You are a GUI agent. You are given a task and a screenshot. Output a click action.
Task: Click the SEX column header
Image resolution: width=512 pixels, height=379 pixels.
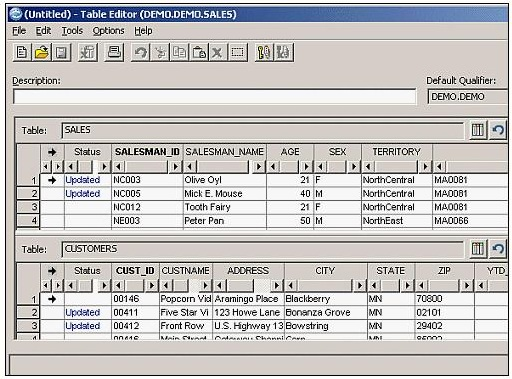click(337, 152)
